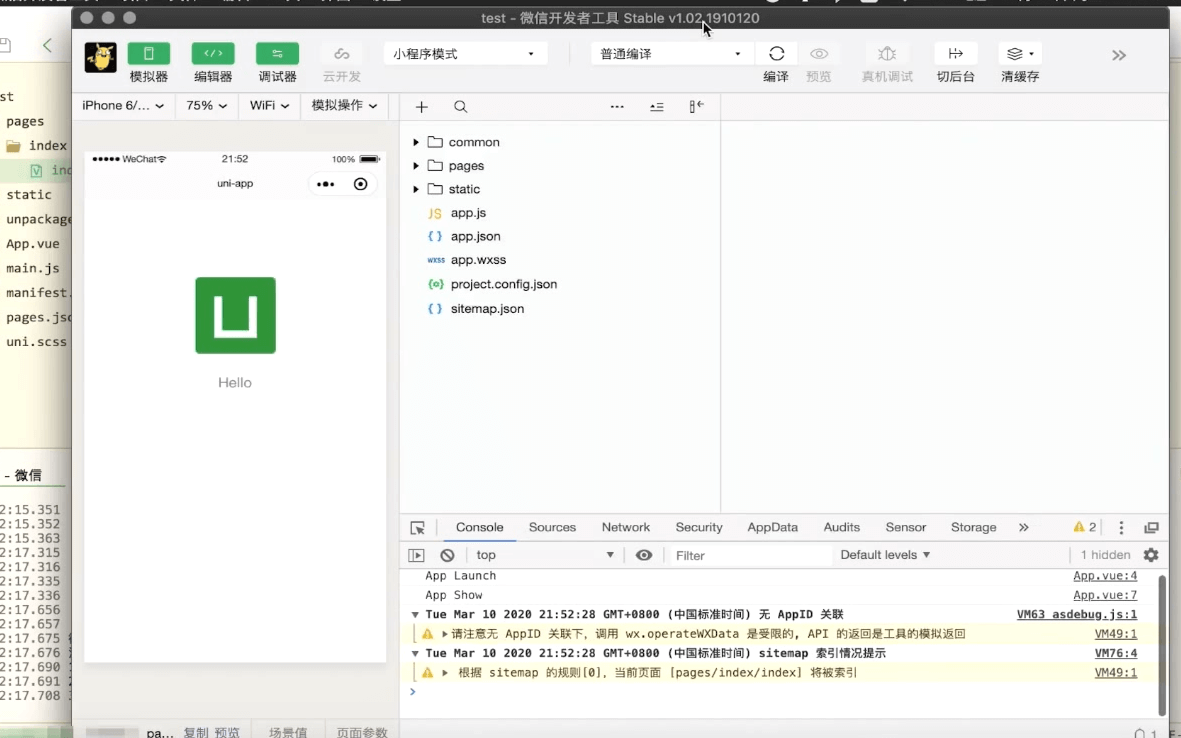Toggle the console sidebar icon
The width and height of the screenshot is (1181, 738).
point(417,555)
